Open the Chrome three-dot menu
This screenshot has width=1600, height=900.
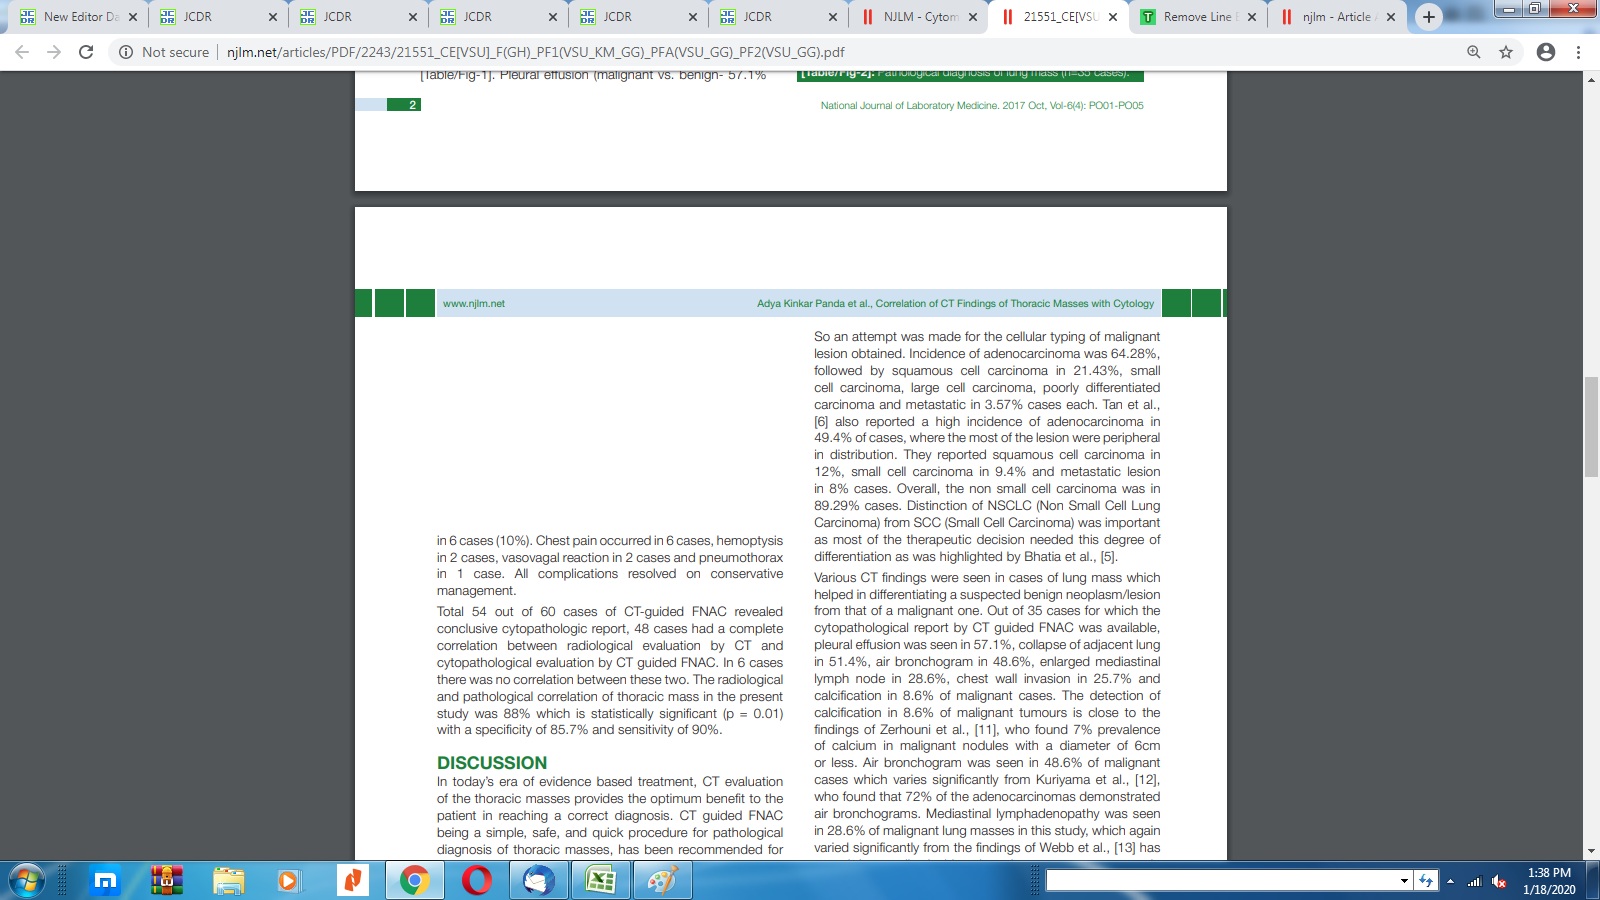pos(1579,52)
